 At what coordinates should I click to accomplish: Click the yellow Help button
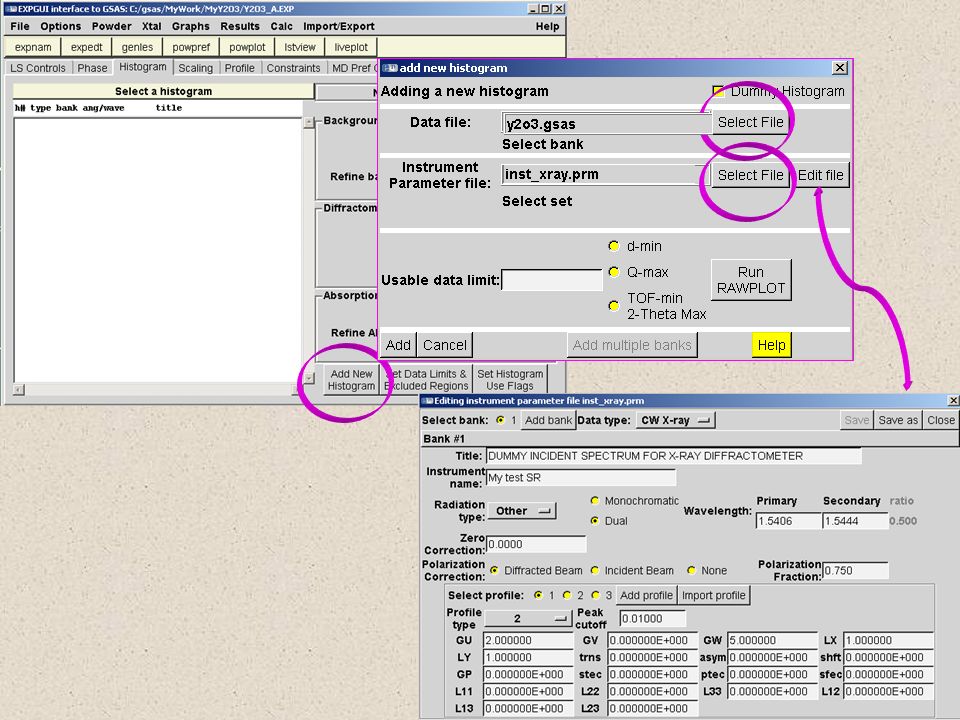tap(771, 345)
